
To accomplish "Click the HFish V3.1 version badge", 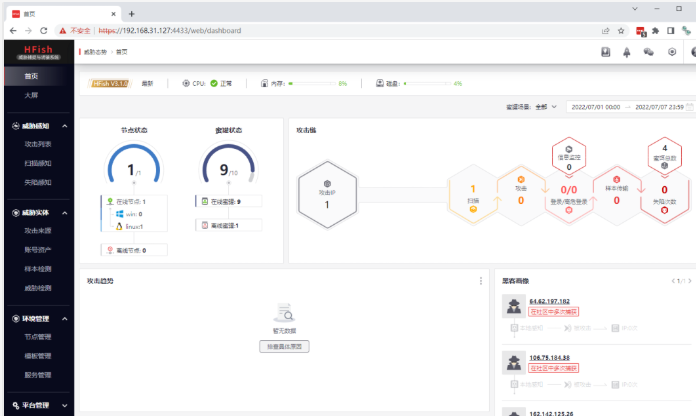I will tap(110, 83).
